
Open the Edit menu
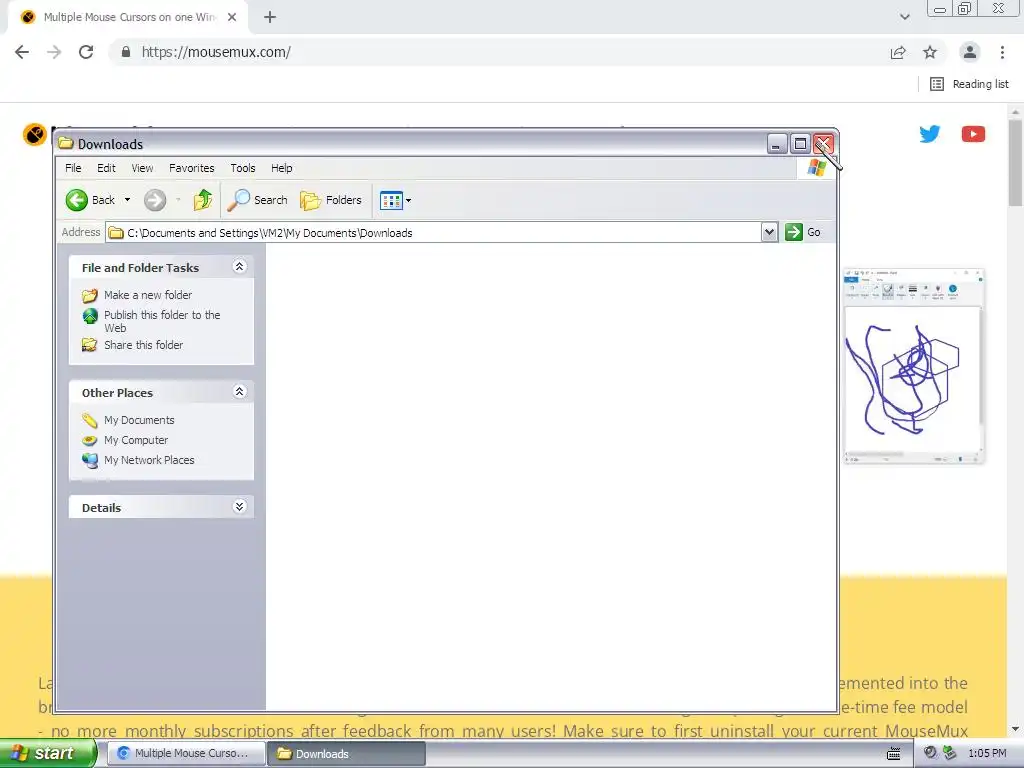[x=106, y=168]
